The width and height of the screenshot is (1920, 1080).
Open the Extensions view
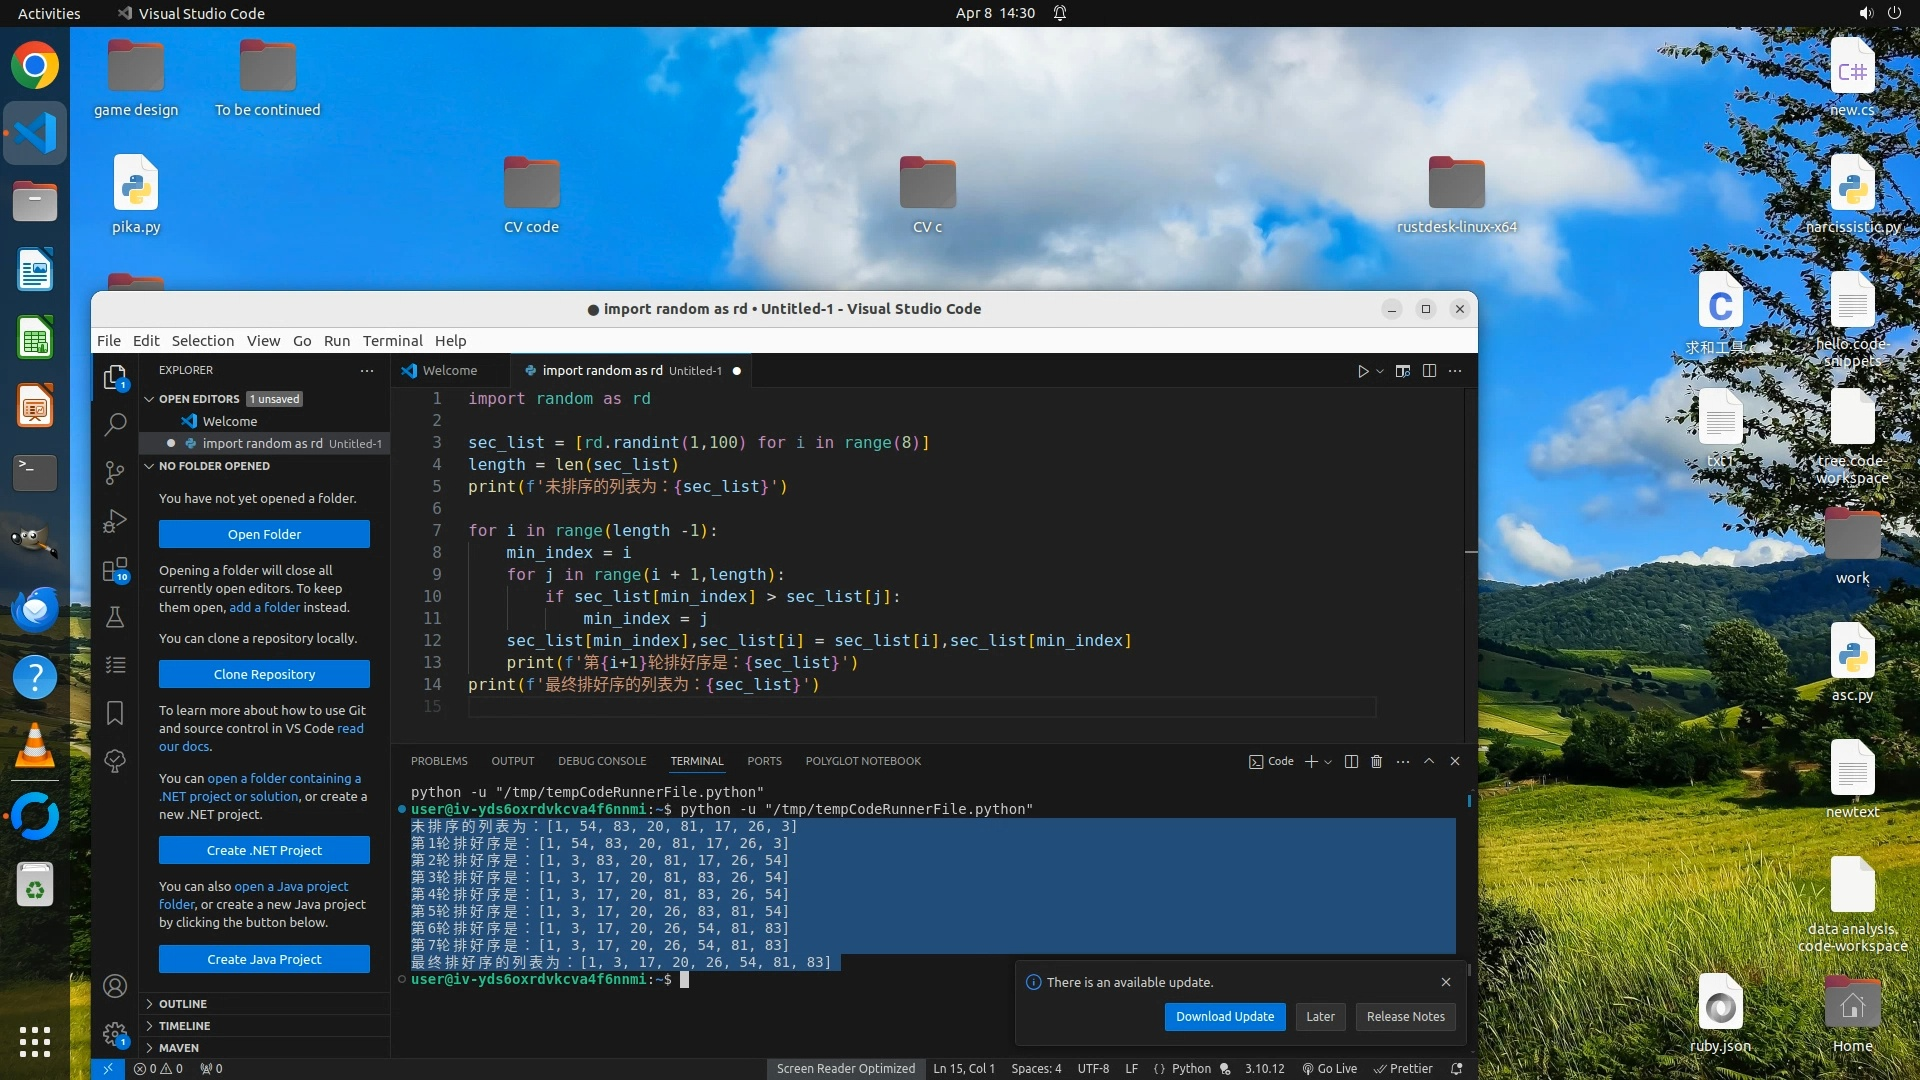(115, 570)
